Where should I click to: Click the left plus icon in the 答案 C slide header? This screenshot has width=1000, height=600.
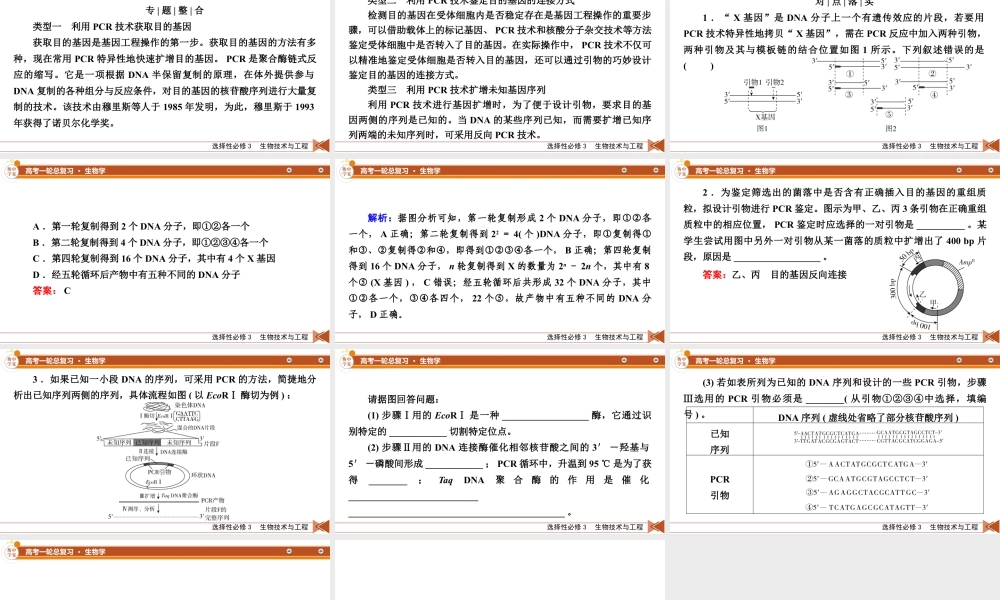(289, 170)
